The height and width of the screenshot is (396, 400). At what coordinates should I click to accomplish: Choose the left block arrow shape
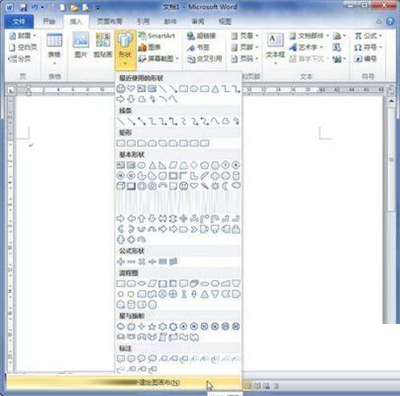[131, 219]
